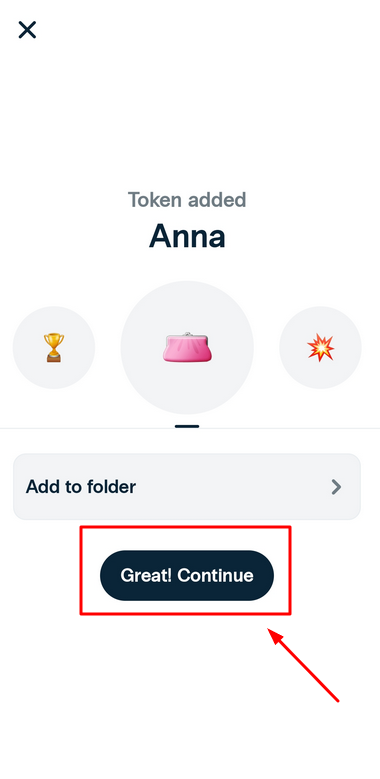Confirm the token with Great! Continue
The image size is (380, 779).
point(187,575)
